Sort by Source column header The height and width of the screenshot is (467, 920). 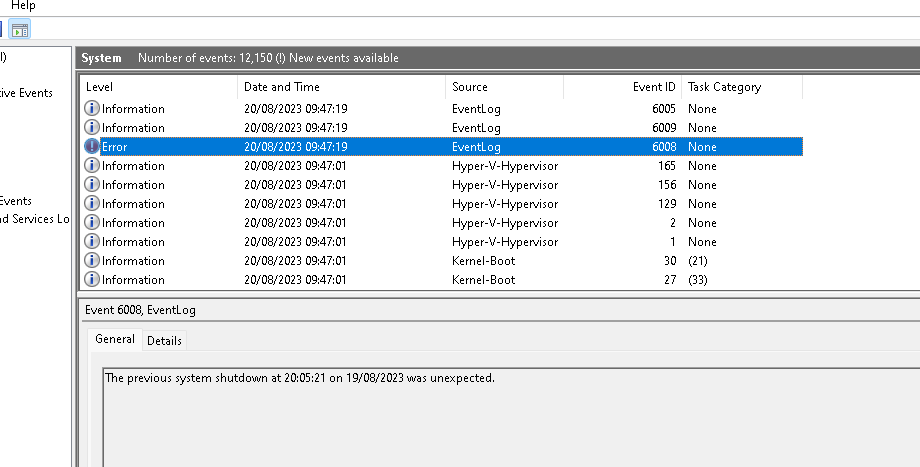(505, 87)
